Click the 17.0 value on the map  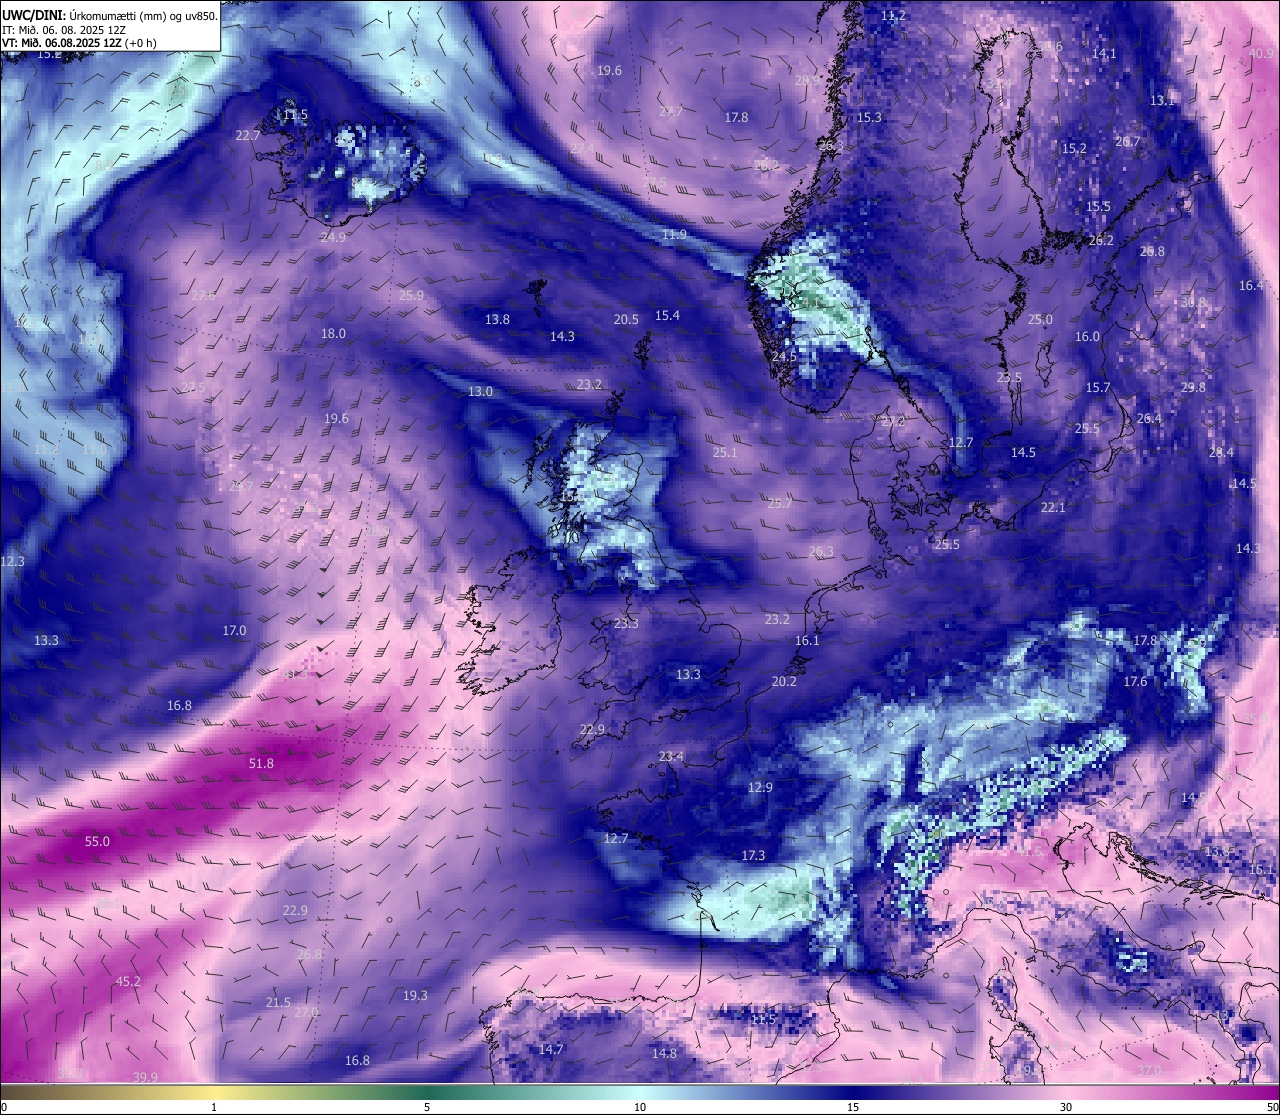click(x=234, y=630)
